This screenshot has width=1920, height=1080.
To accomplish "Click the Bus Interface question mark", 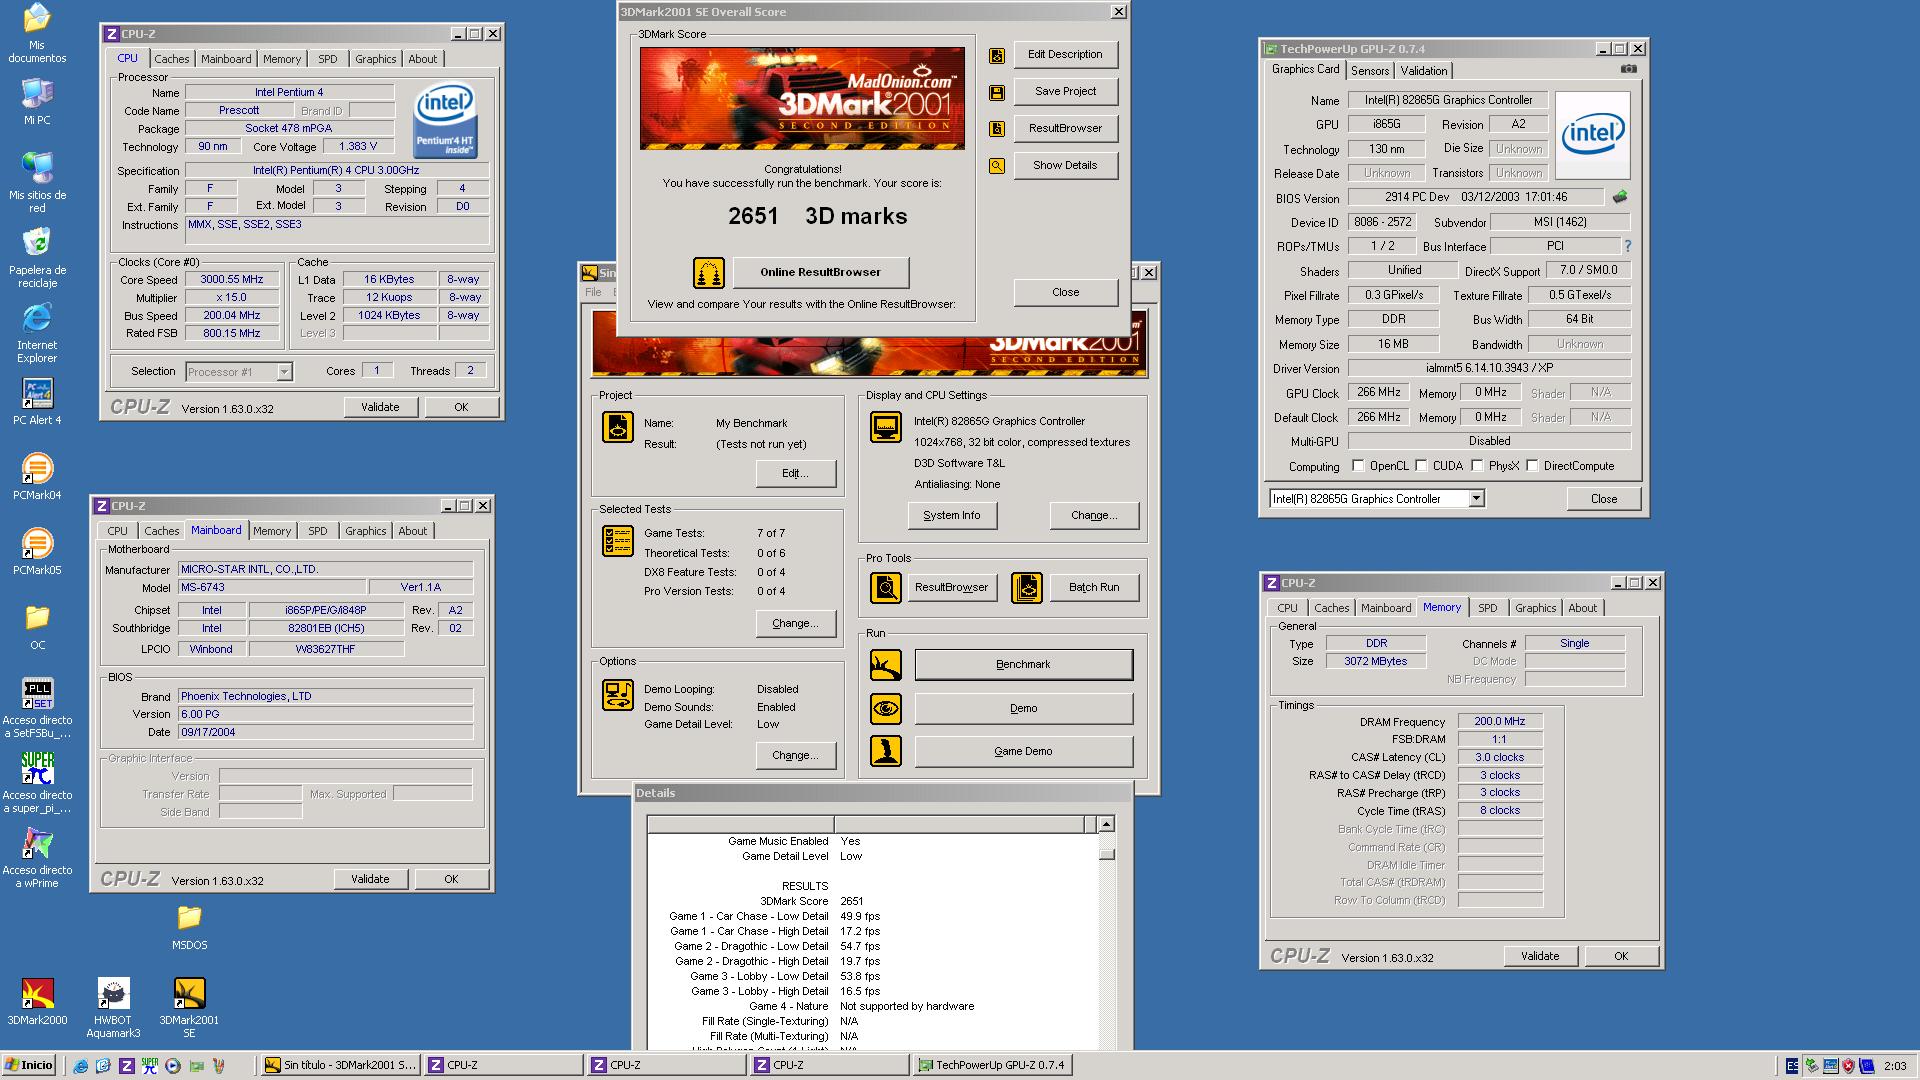I will point(1627,246).
